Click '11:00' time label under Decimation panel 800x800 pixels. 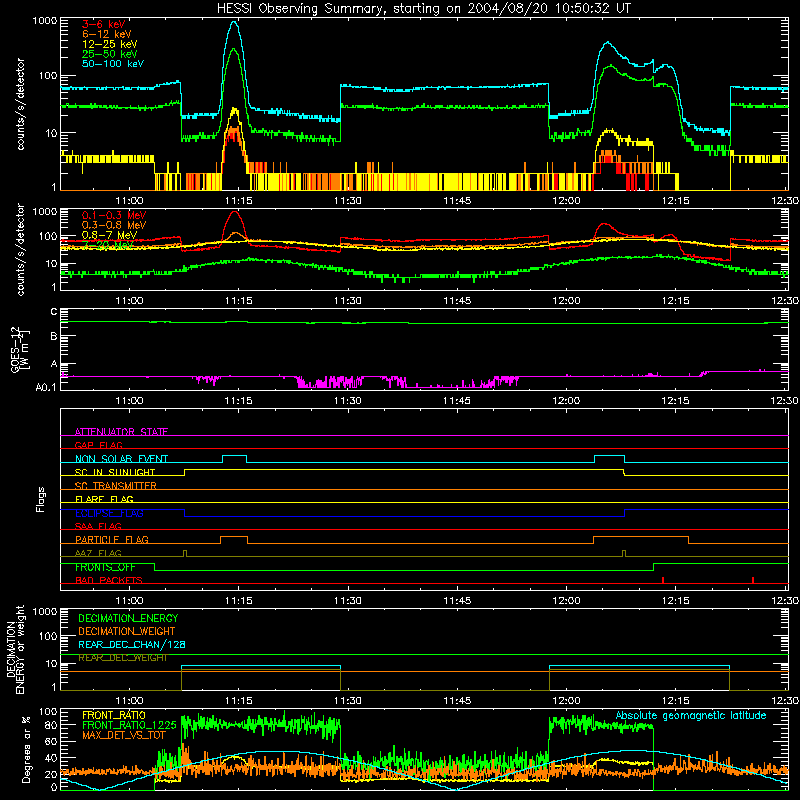pos(130,701)
